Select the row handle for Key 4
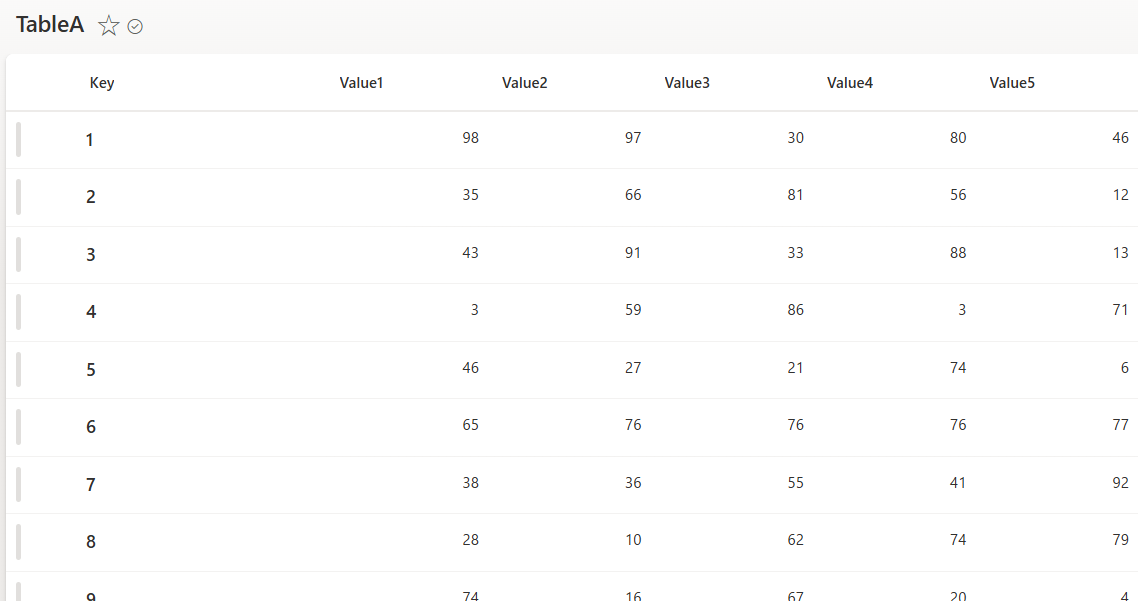Image resolution: width=1138 pixels, height=601 pixels. click(18, 311)
